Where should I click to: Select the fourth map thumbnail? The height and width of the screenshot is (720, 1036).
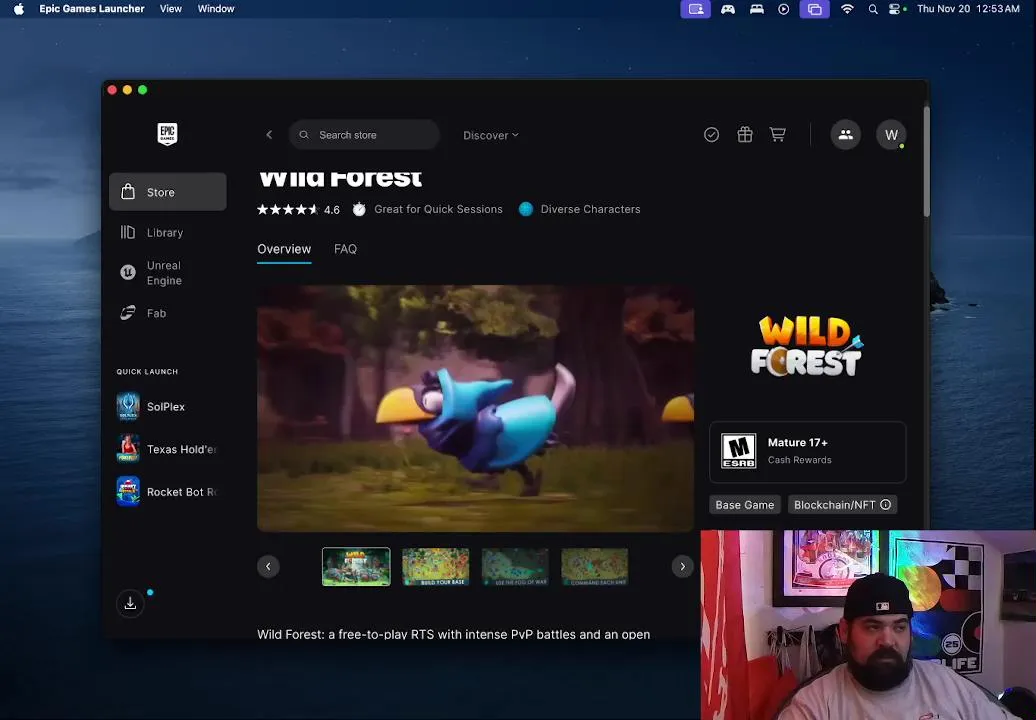click(x=595, y=566)
